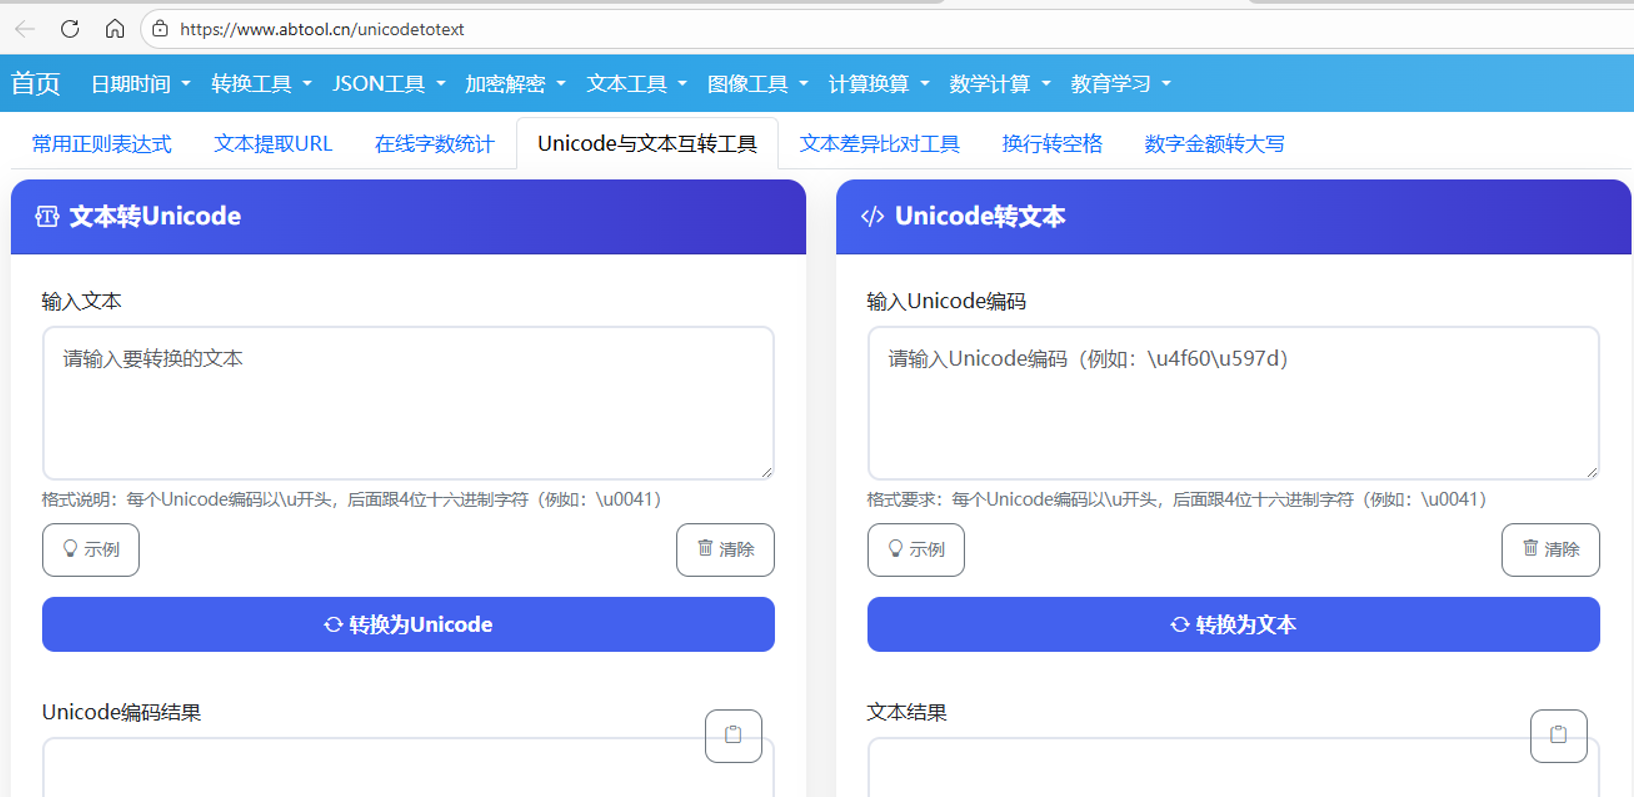
Task: Switch to 常用正则表达式 tab
Action: (x=102, y=144)
